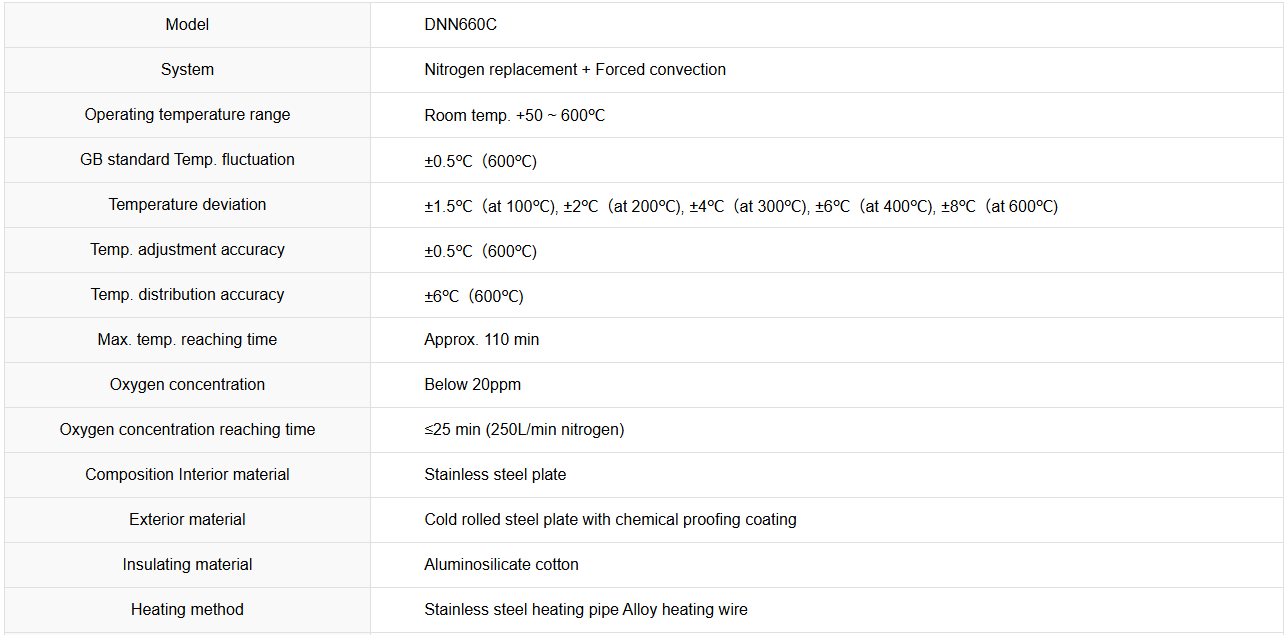Click Stainless steel plate value
This screenshot has height=635, width=1286.
(x=495, y=475)
